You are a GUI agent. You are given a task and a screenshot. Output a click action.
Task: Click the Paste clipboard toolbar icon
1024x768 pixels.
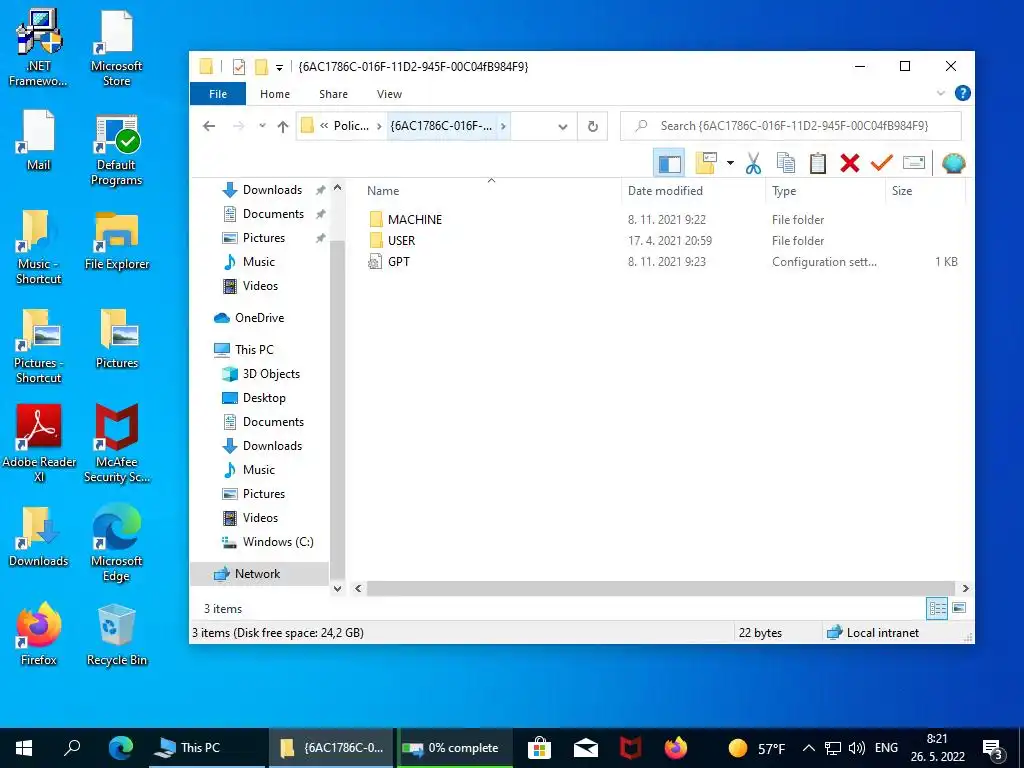(x=818, y=163)
